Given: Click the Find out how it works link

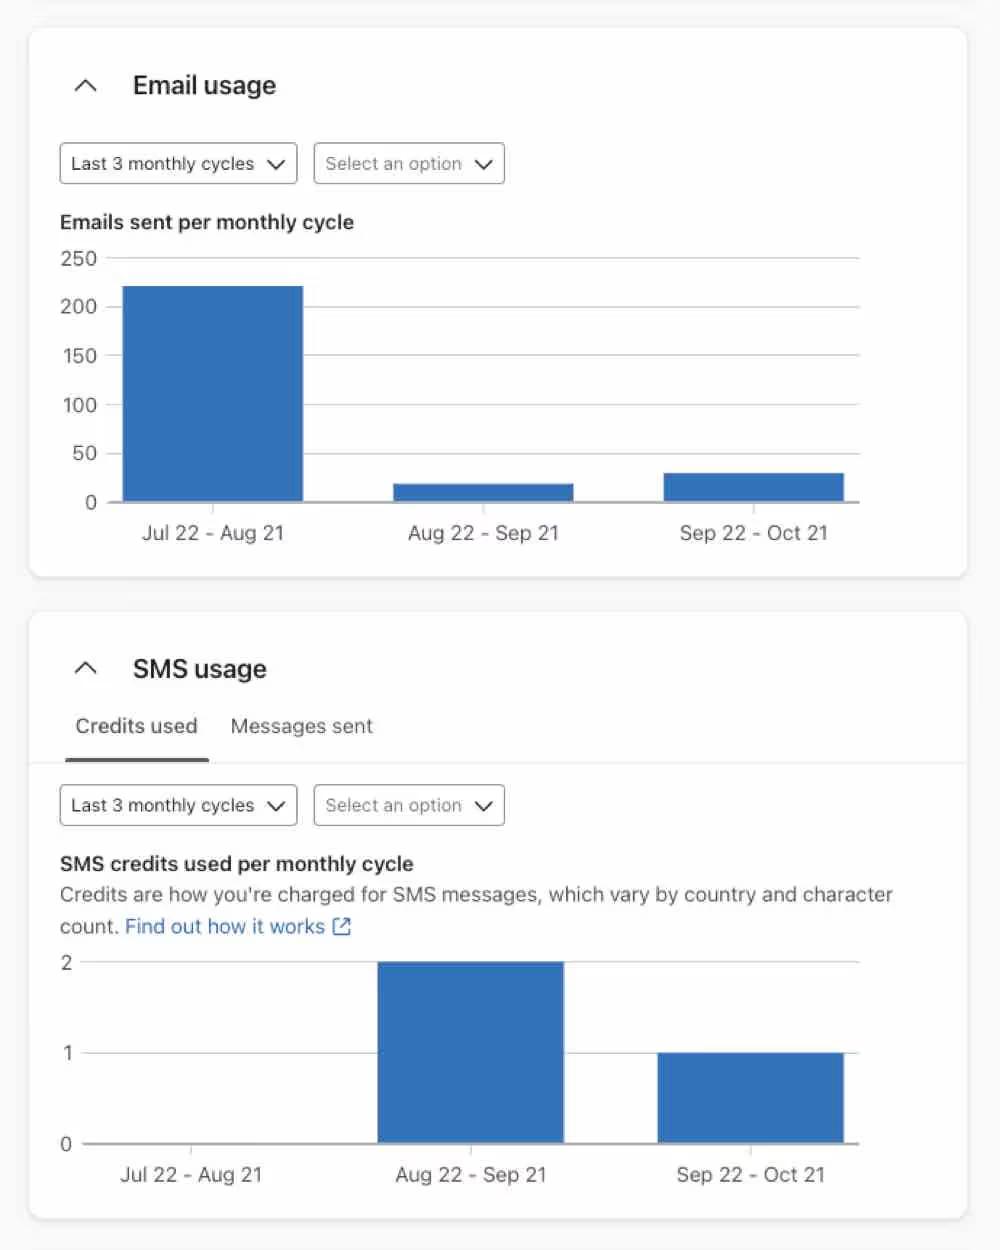Looking at the screenshot, I should (x=225, y=927).
